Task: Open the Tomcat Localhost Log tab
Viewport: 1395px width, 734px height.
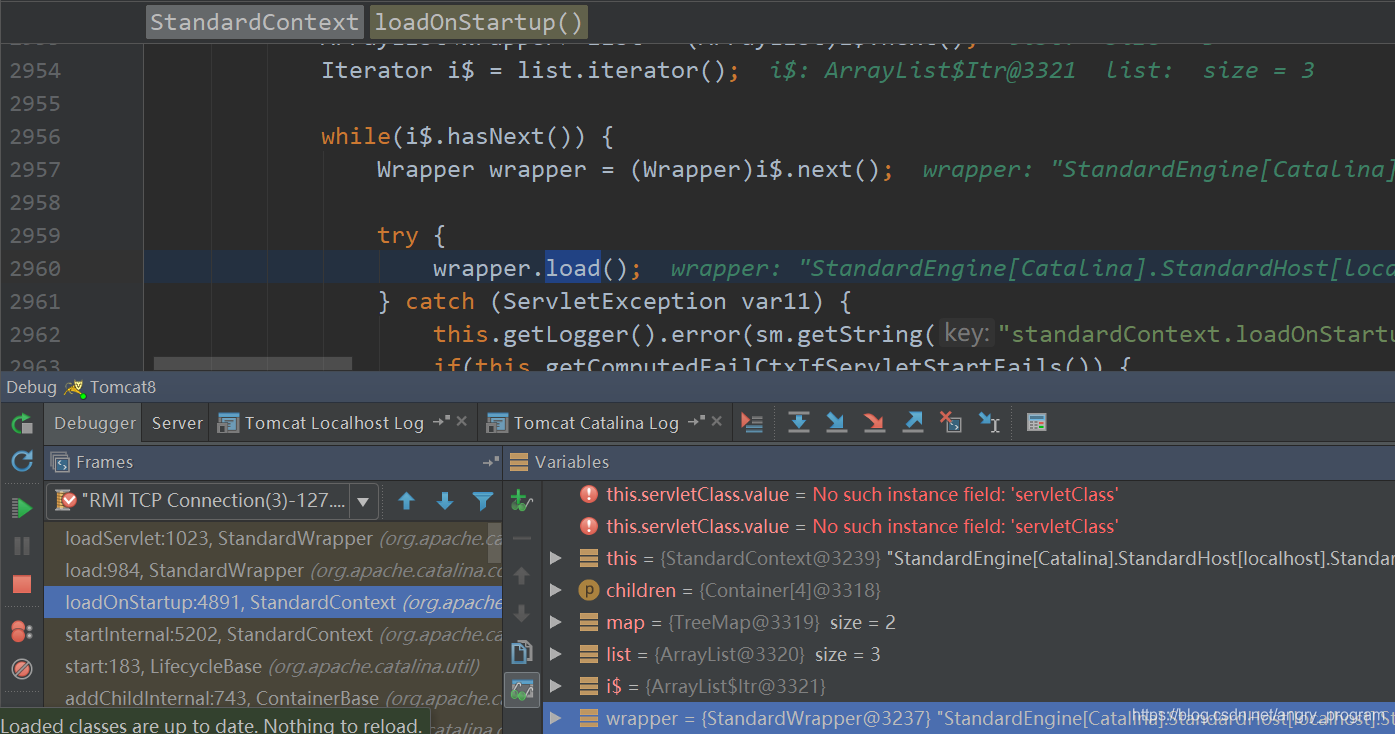Action: click(x=333, y=423)
